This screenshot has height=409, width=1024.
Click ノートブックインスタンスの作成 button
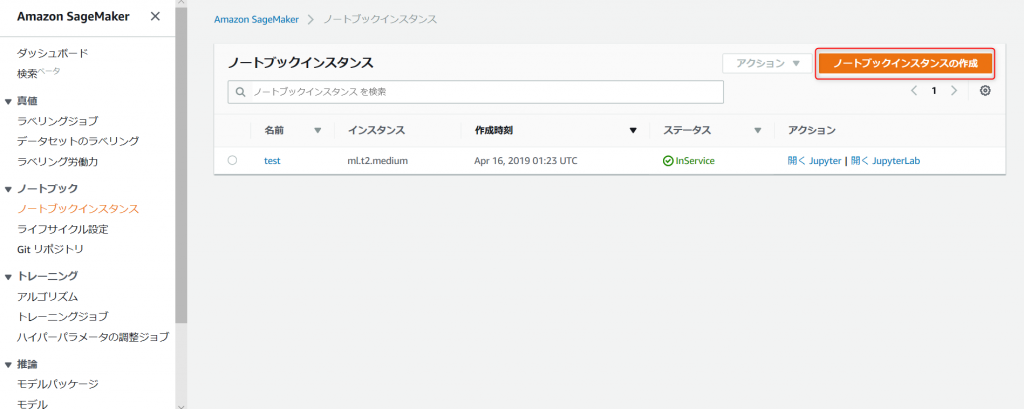905,63
